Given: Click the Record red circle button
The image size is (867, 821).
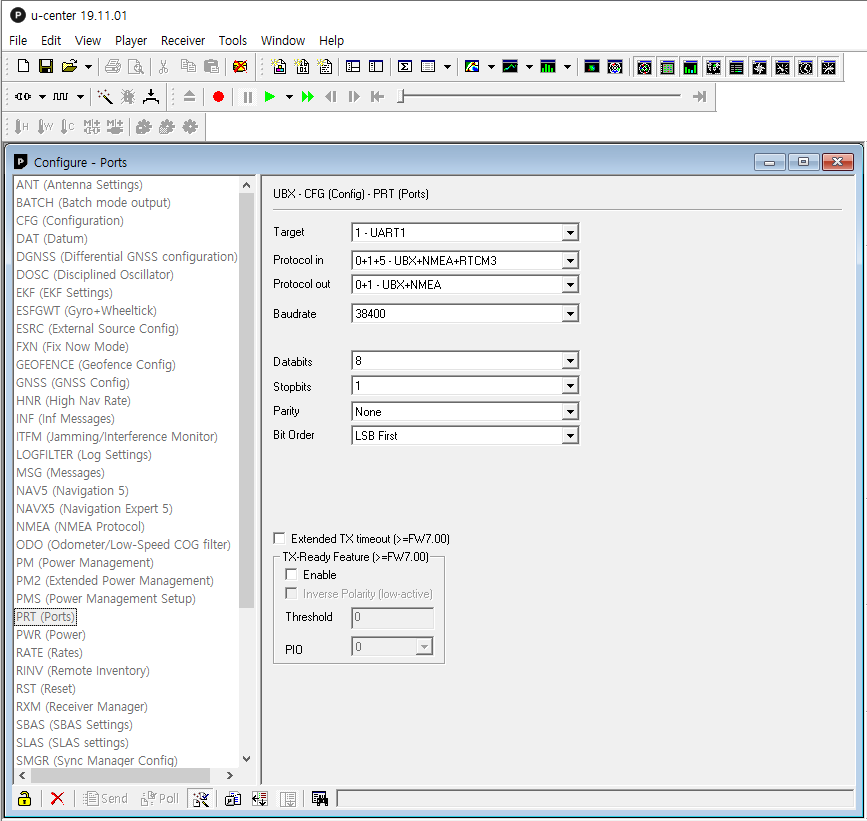Looking at the screenshot, I should [x=218, y=97].
